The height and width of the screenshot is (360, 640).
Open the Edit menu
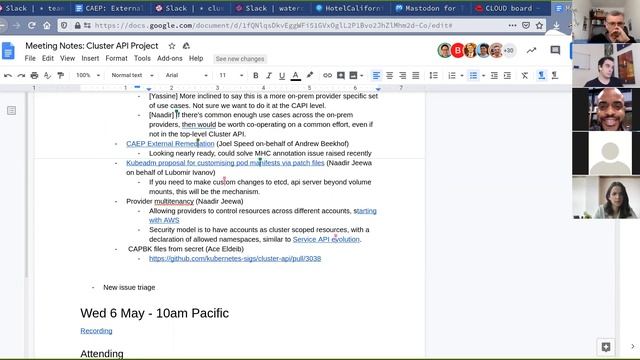pyautogui.click(x=48, y=58)
